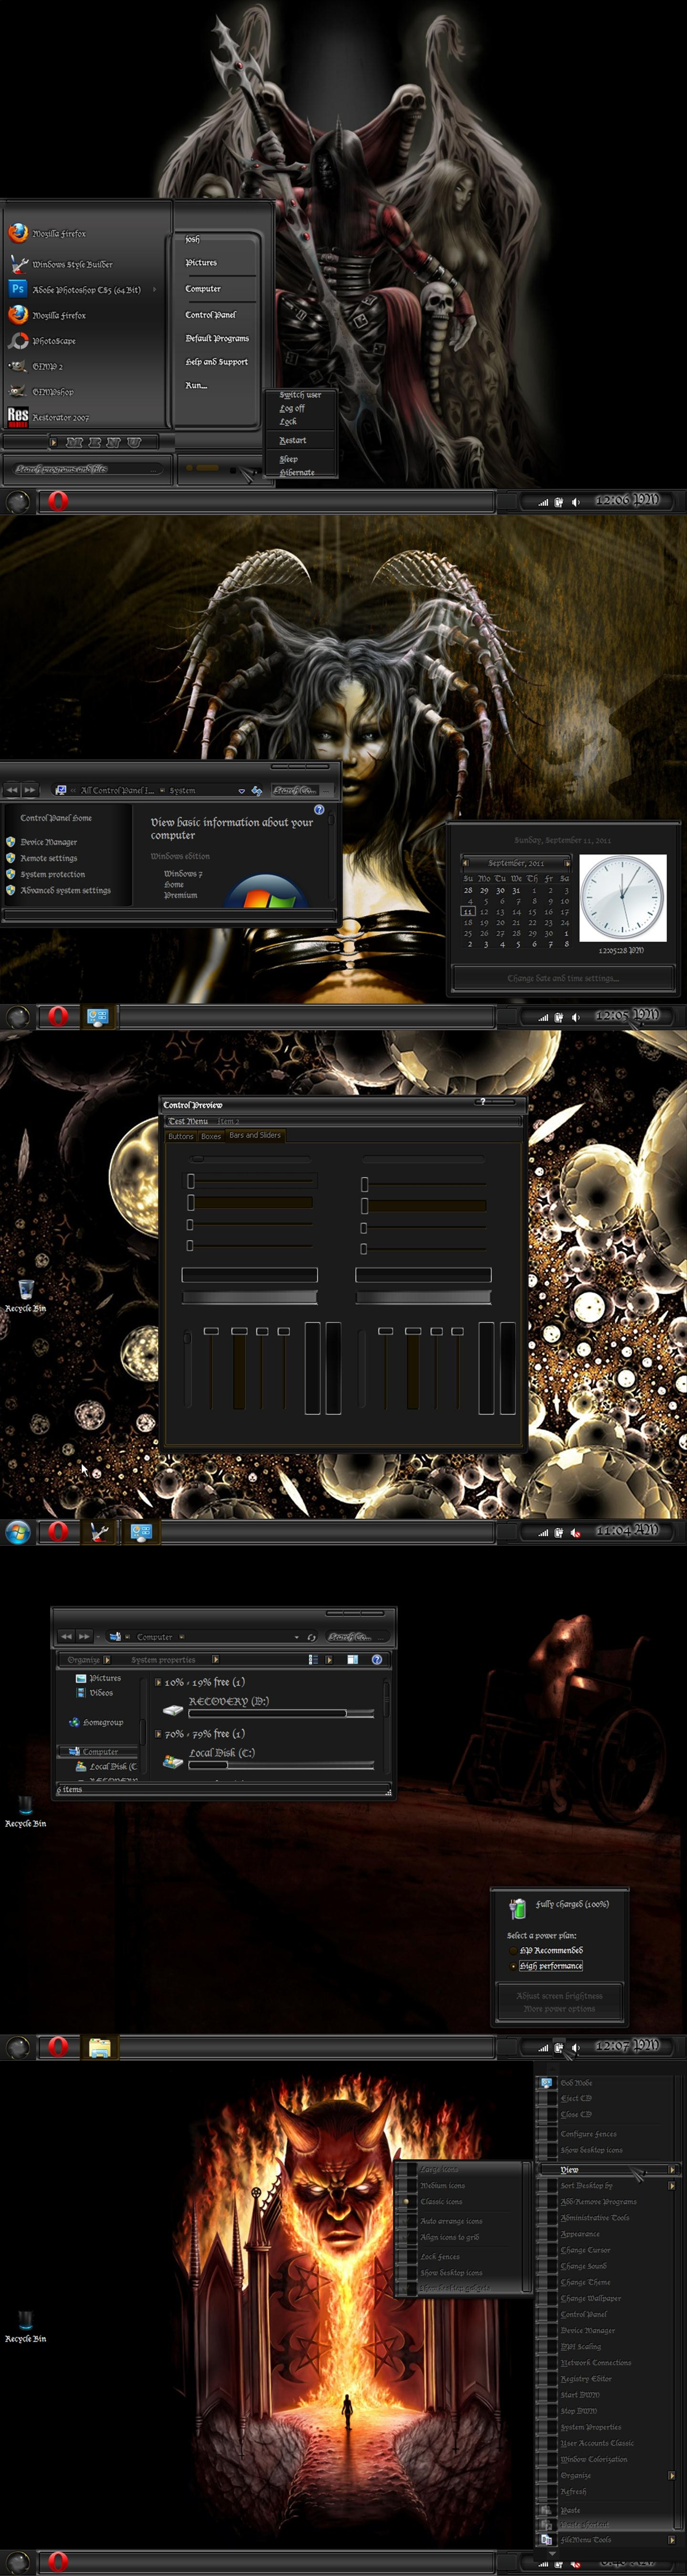Choose Change Wallpaper from context menu
The width and height of the screenshot is (687, 2576).
[590, 2298]
